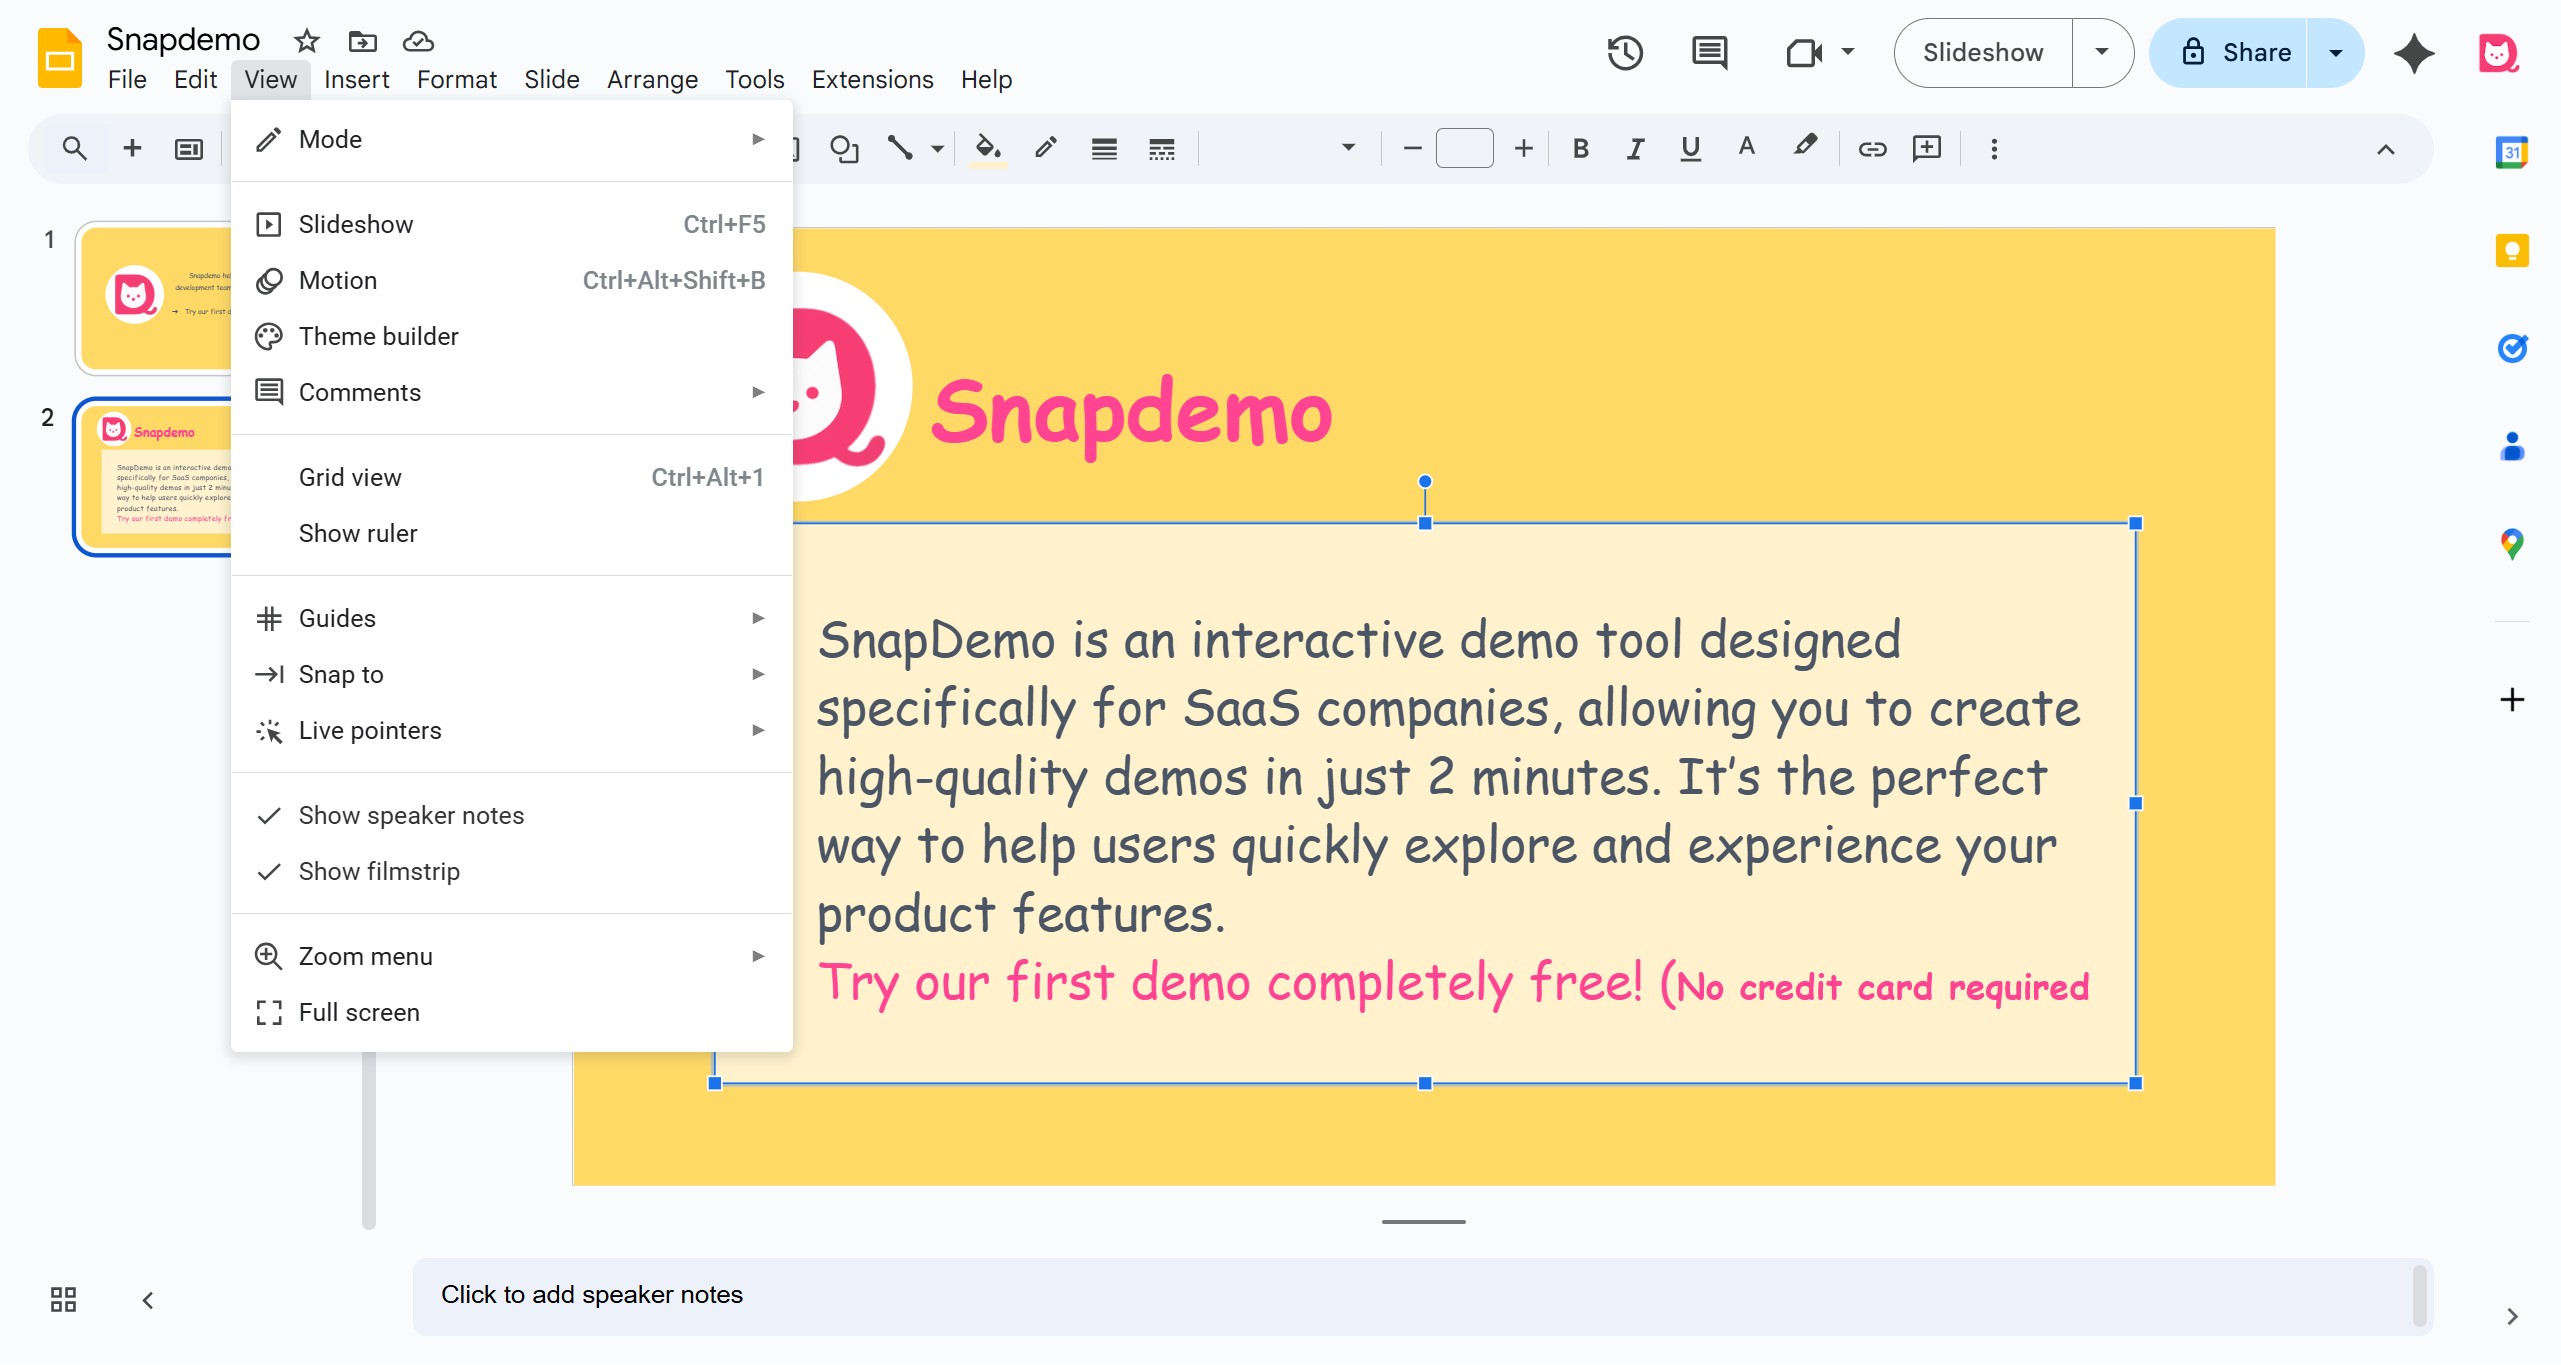
Task: Start the Slideshow button
Action: click(1983, 53)
